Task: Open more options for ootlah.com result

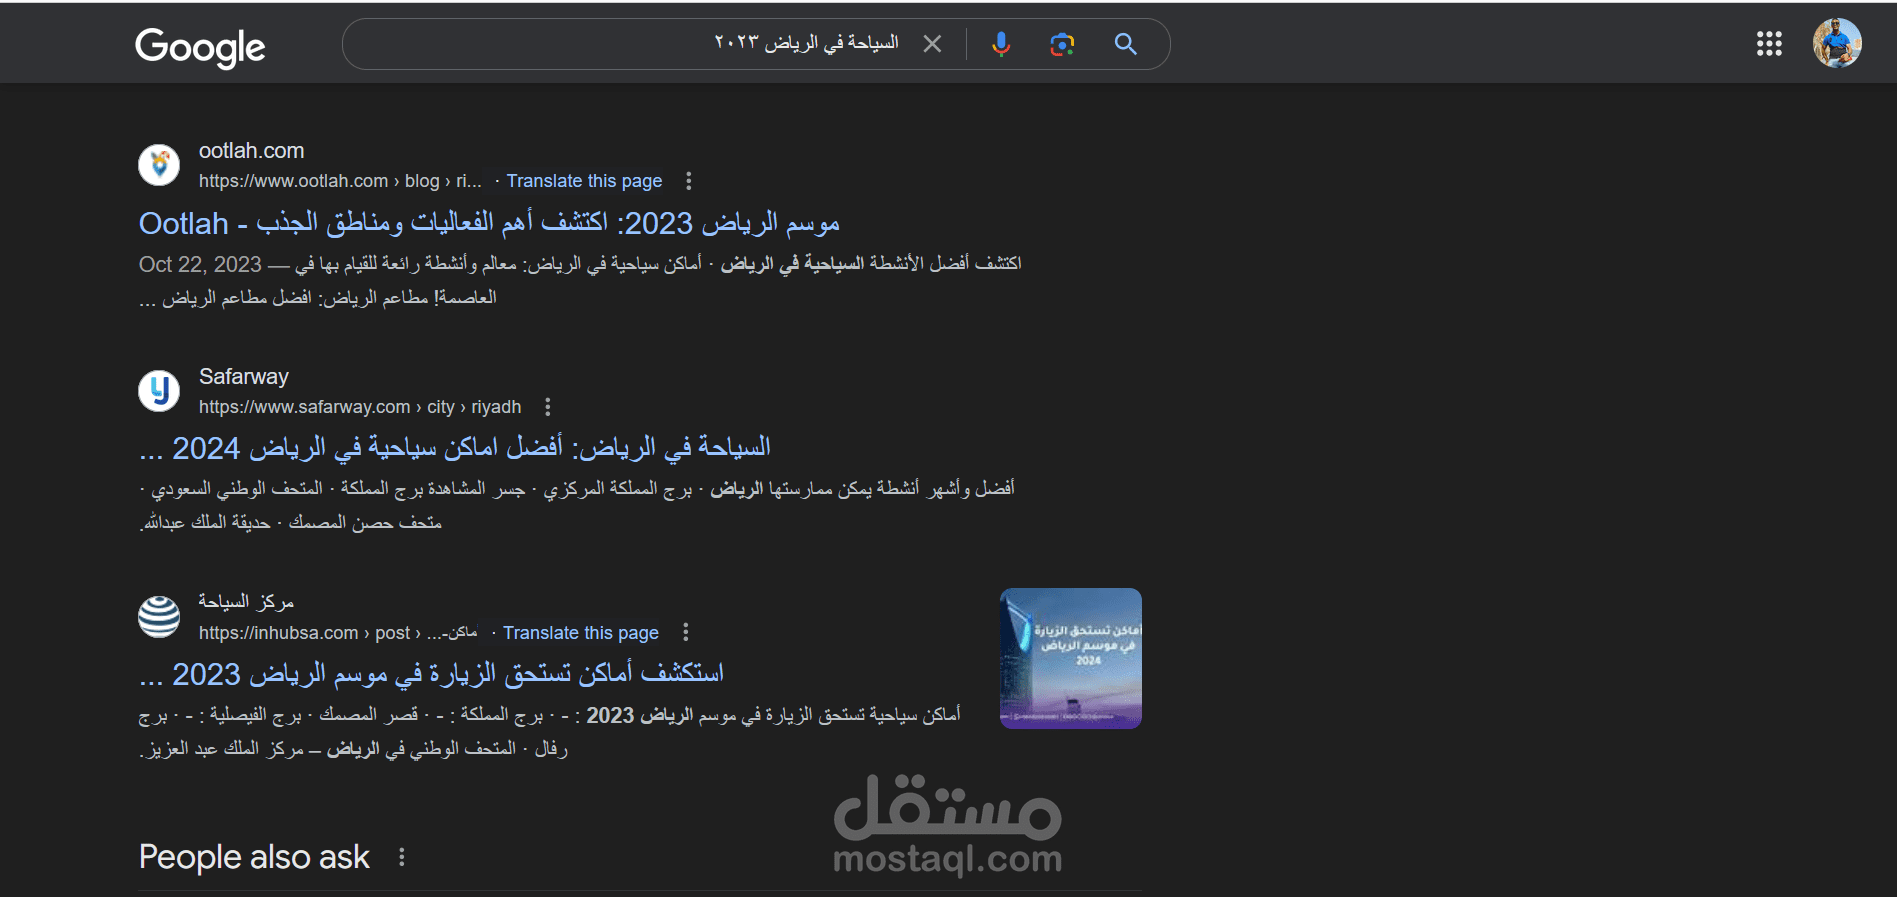Action: click(688, 181)
